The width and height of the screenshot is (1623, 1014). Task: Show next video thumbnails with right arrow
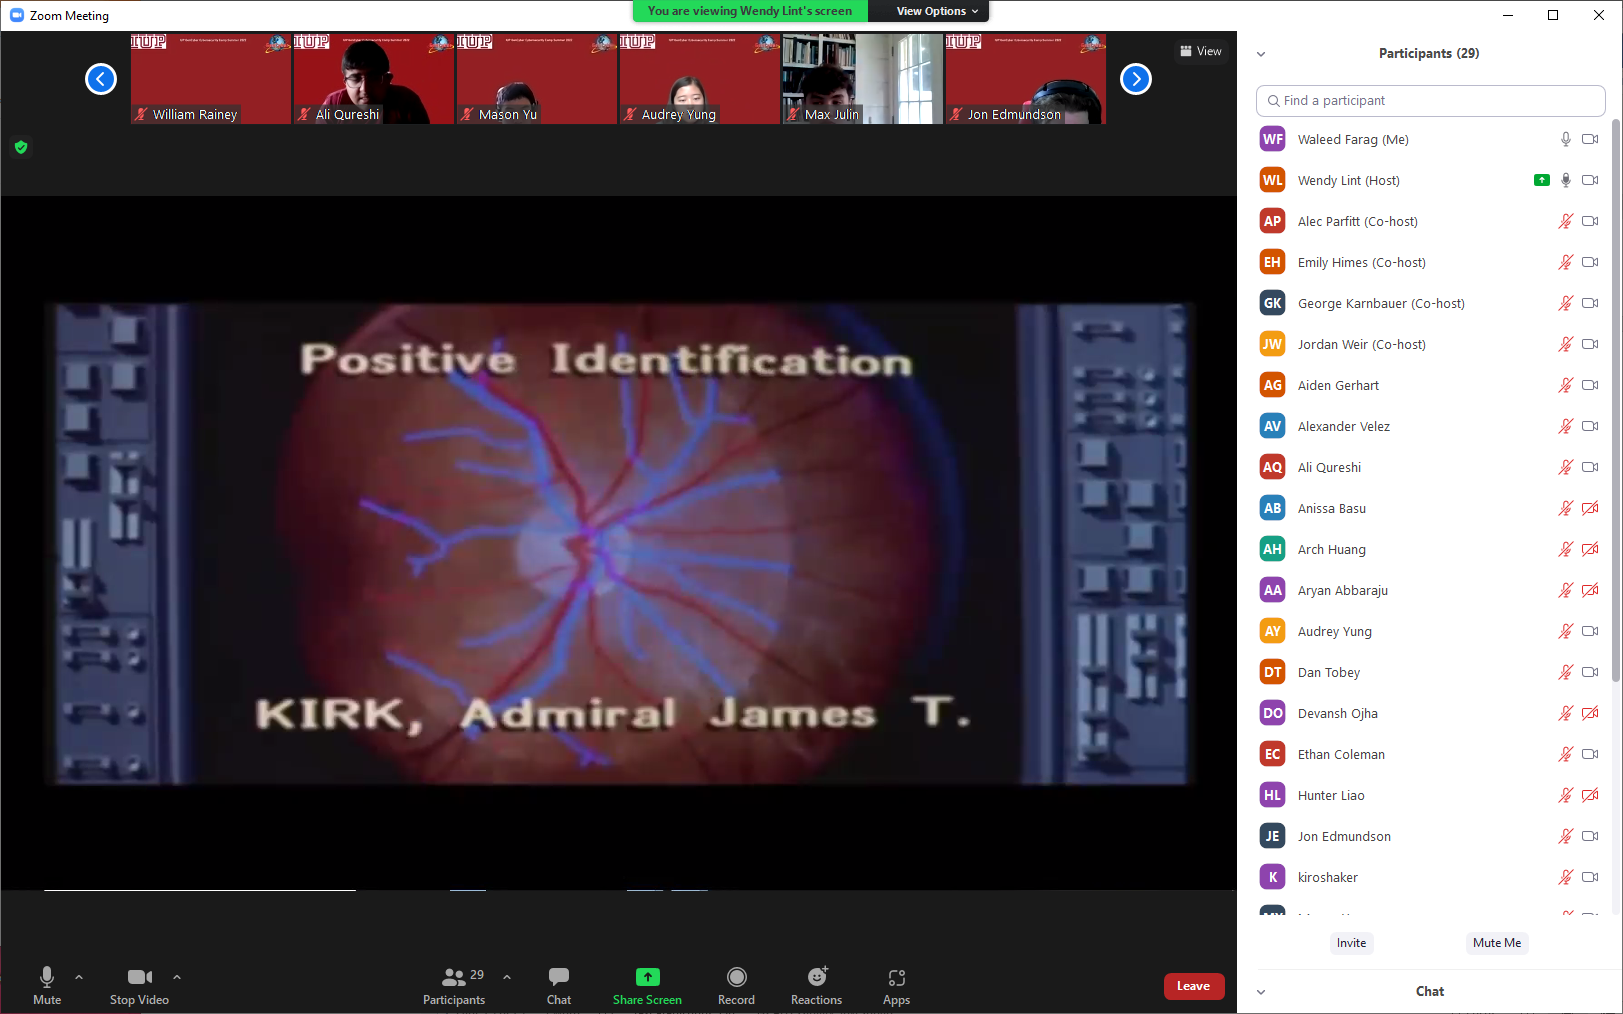(1136, 79)
